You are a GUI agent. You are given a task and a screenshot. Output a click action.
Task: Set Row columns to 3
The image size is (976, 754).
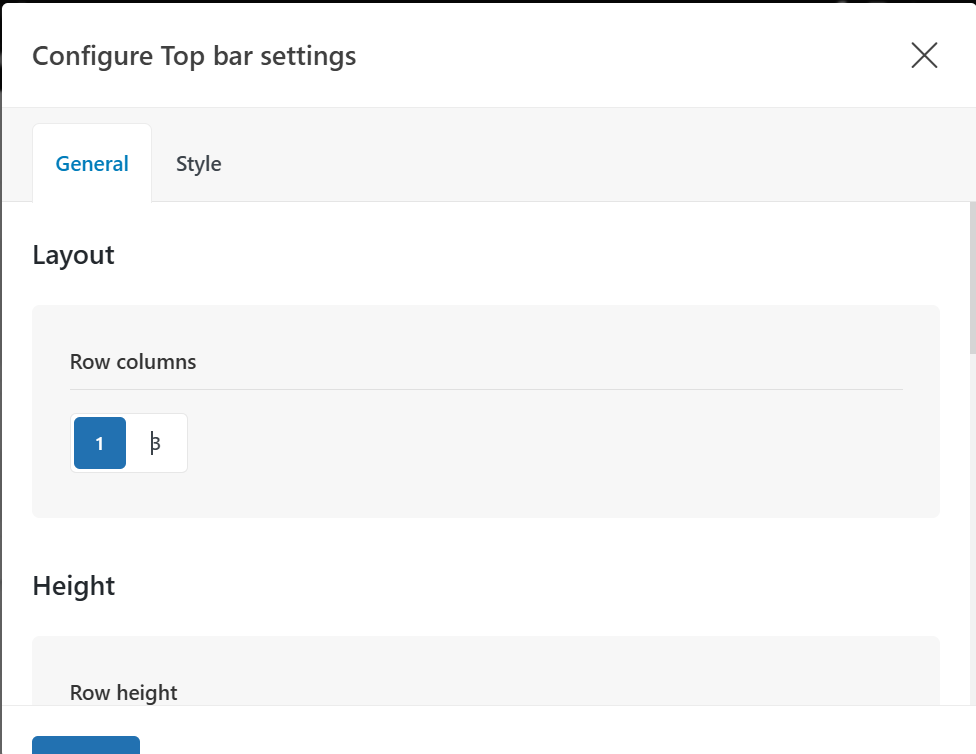tap(156, 443)
